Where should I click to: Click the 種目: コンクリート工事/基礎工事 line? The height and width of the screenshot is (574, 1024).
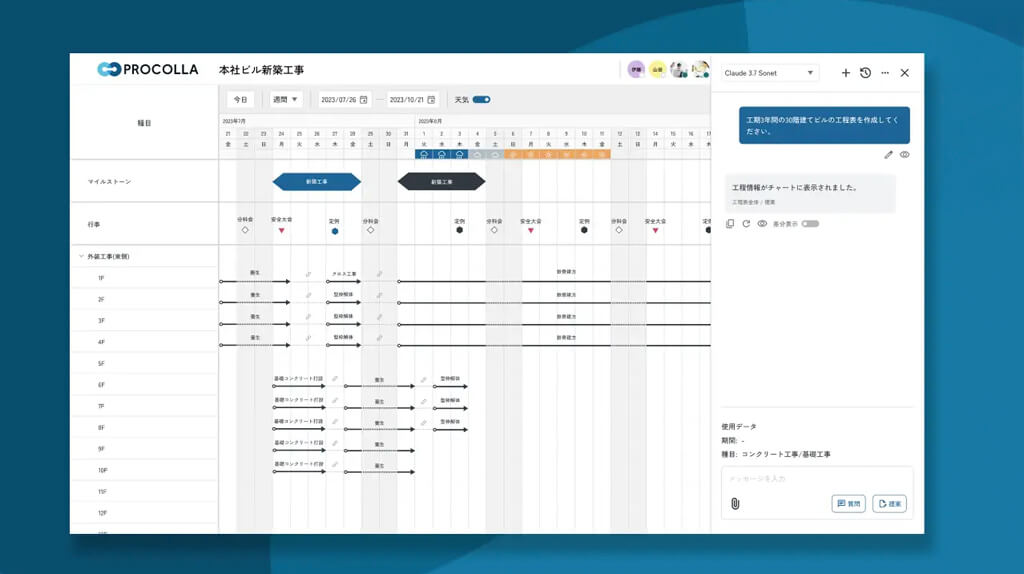776,454
